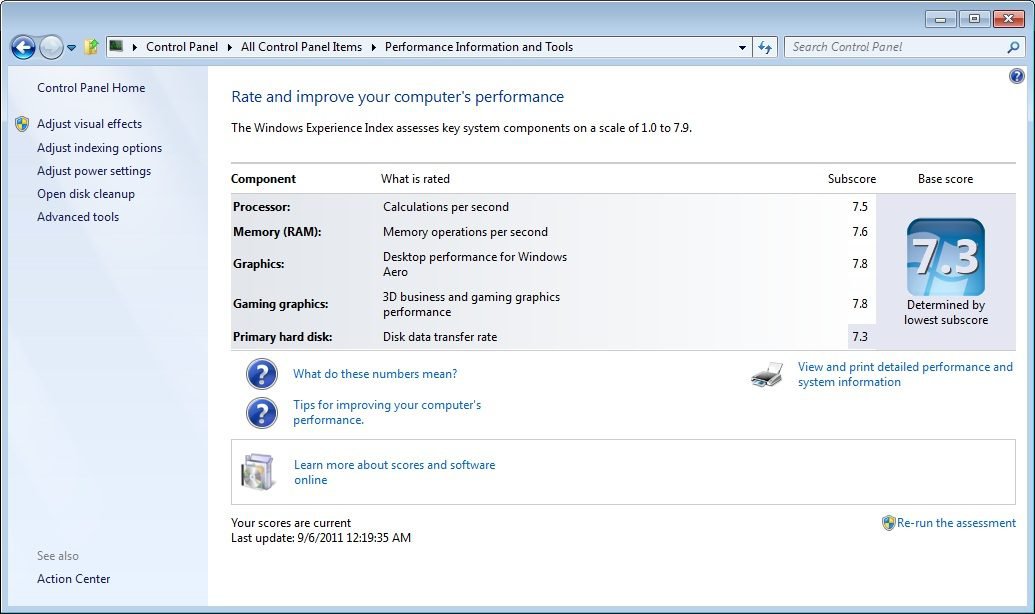Click the shield icon next to Re-run the assessment

tap(888, 523)
